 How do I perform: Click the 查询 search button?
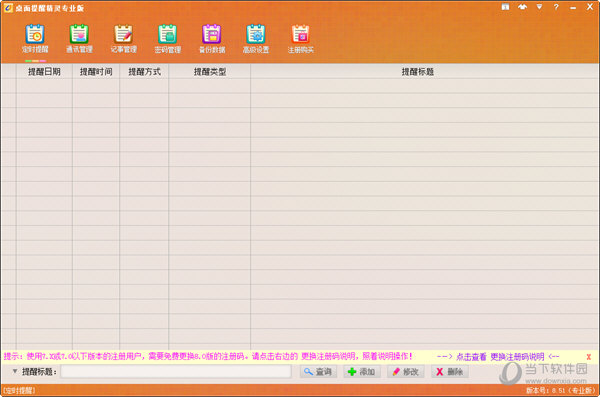pyautogui.click(x=318, y=372)
